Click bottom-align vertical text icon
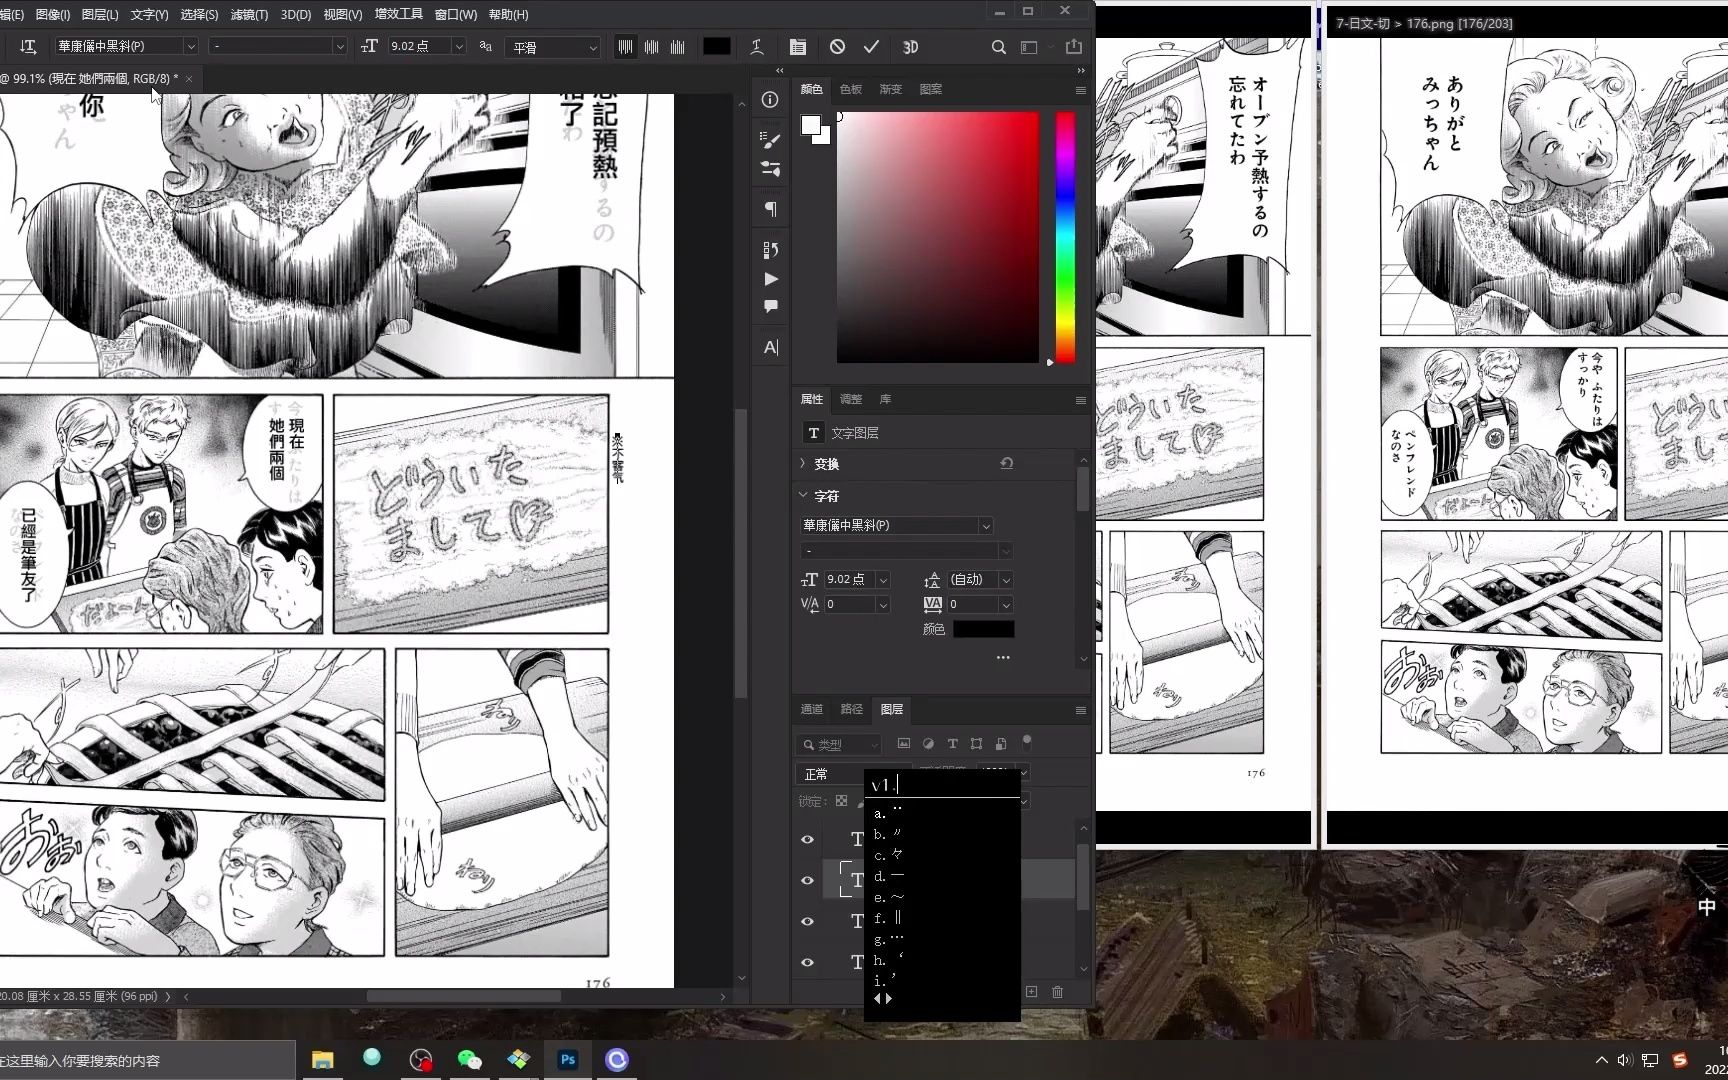1728x1080 pixels. click(678, 47)
